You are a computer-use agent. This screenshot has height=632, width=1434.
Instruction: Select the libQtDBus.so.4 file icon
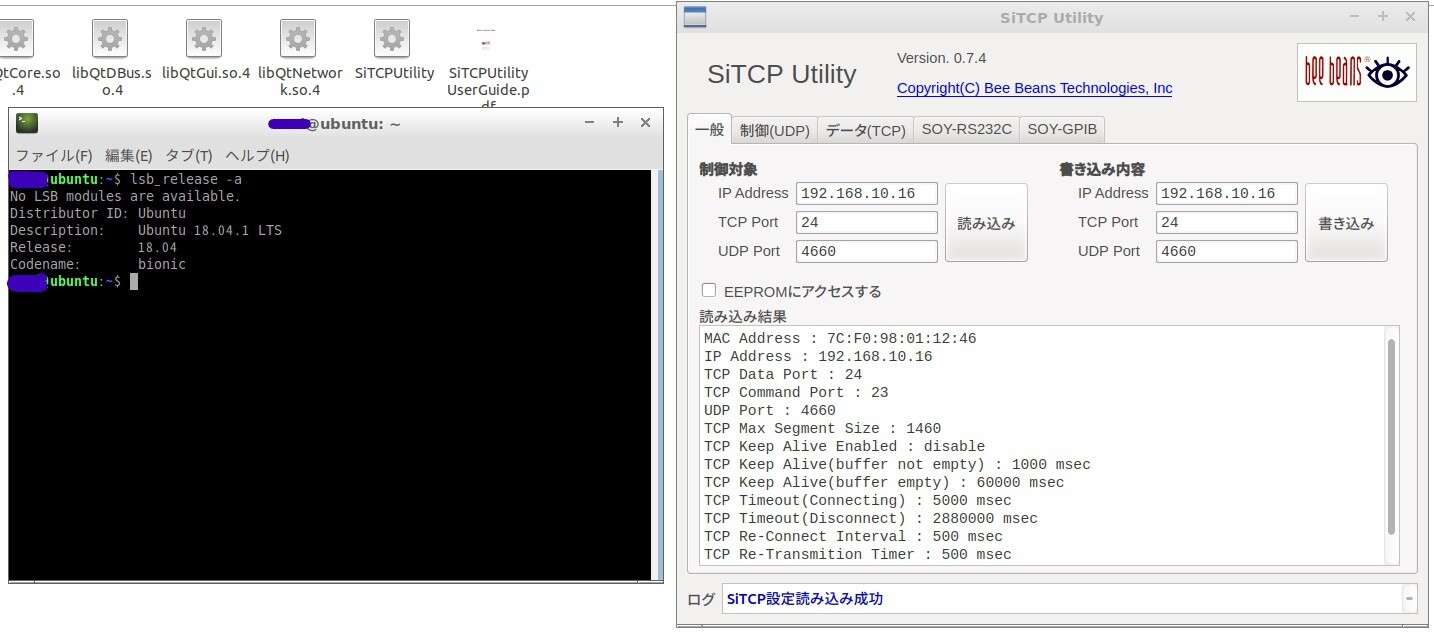(x=110, y=39)
